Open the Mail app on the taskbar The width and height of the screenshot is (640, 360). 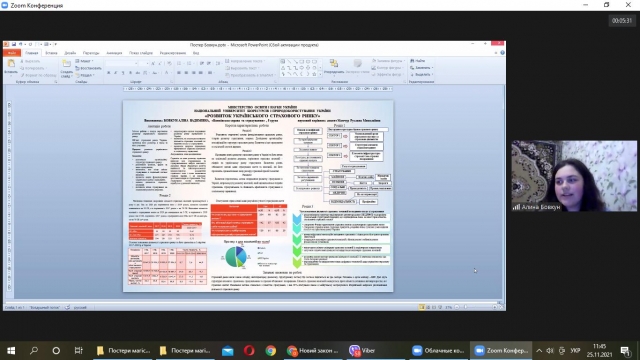(x=228, y=350)
